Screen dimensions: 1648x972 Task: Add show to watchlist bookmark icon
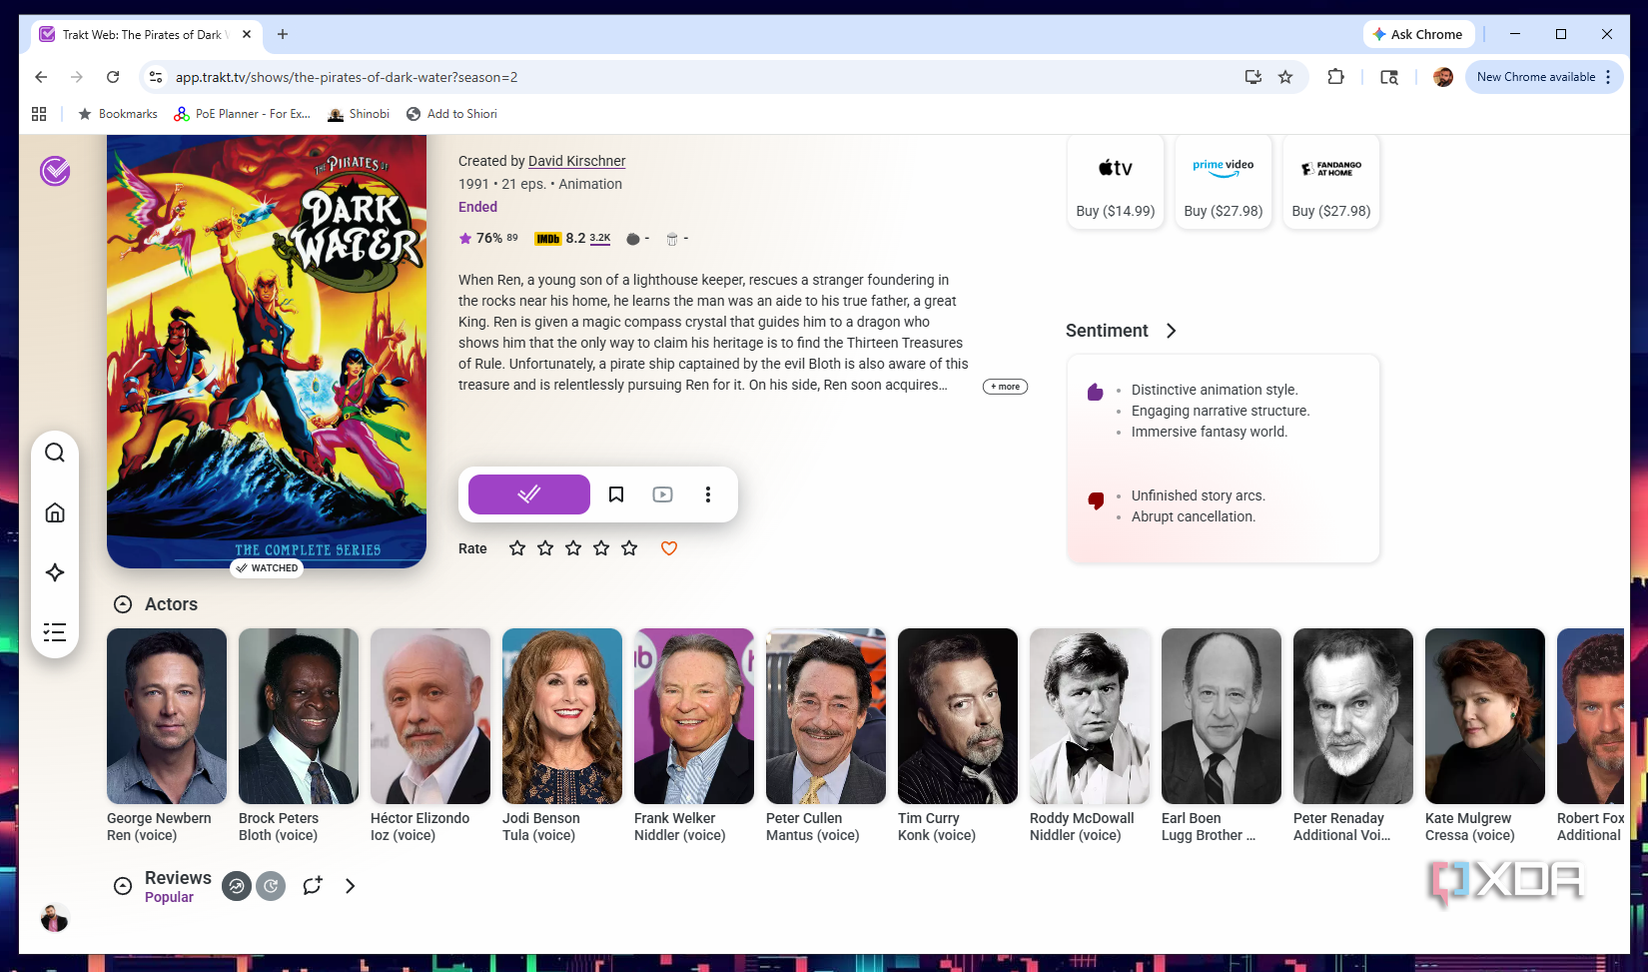[x=616, y=494]
